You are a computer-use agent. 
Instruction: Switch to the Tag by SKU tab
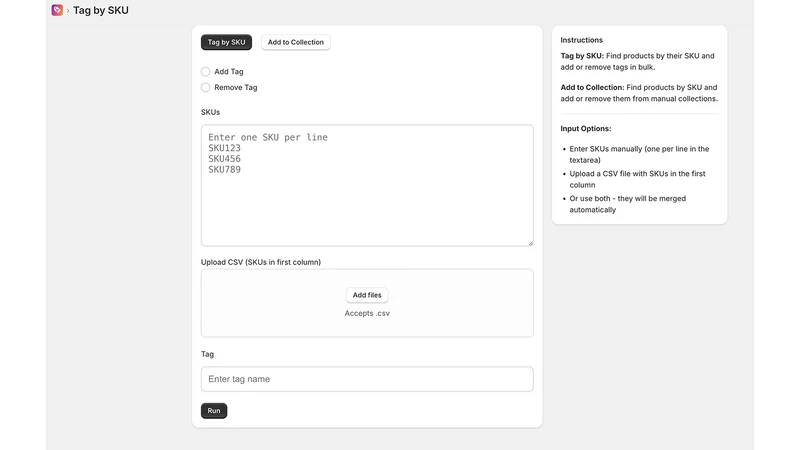point(226,42)
